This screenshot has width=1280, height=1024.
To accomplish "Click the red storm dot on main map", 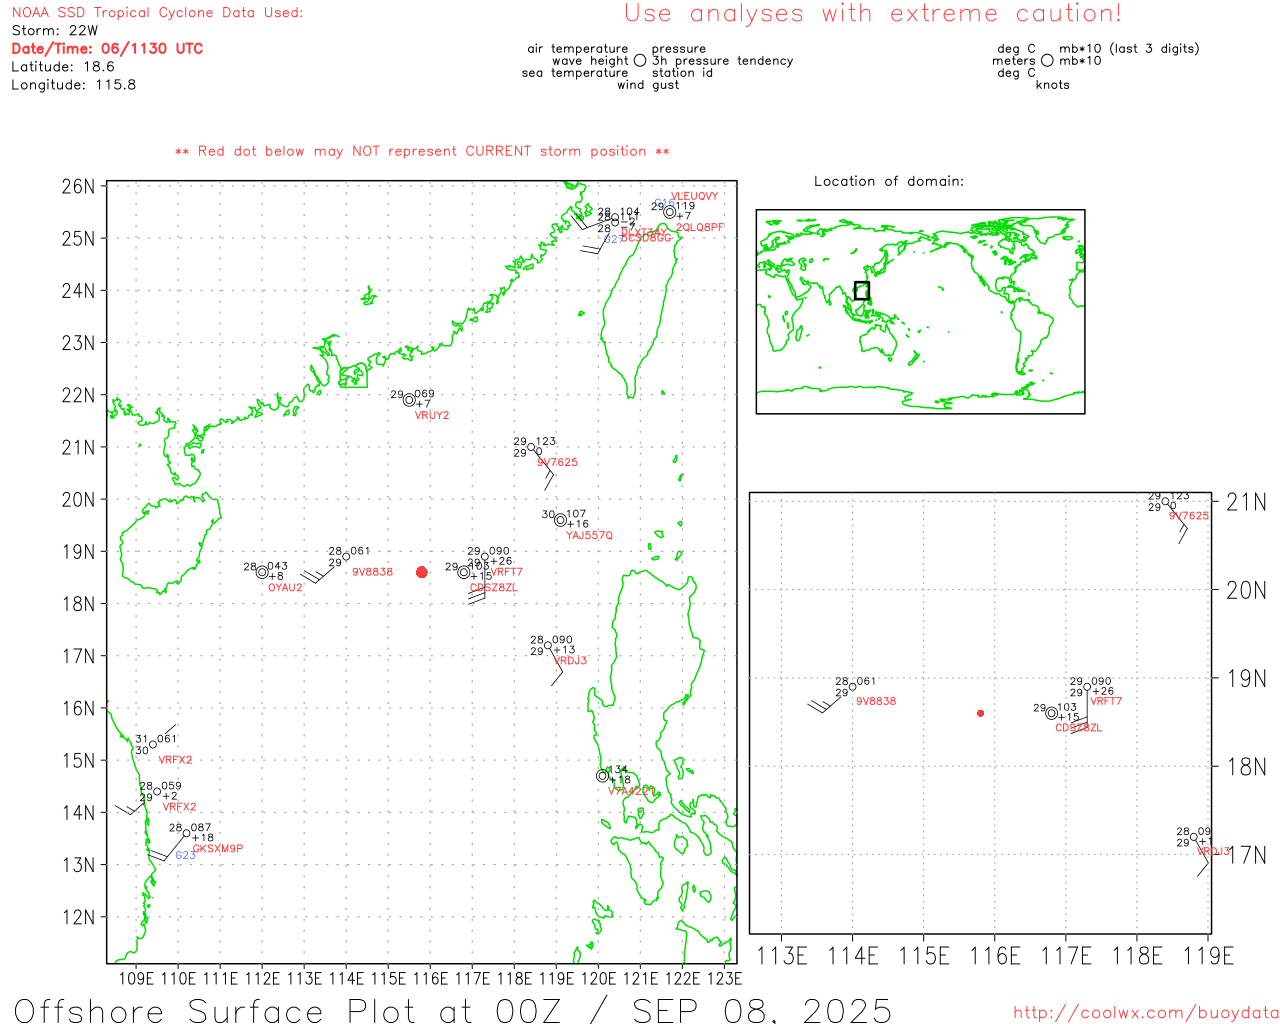I will click(422, 572).
